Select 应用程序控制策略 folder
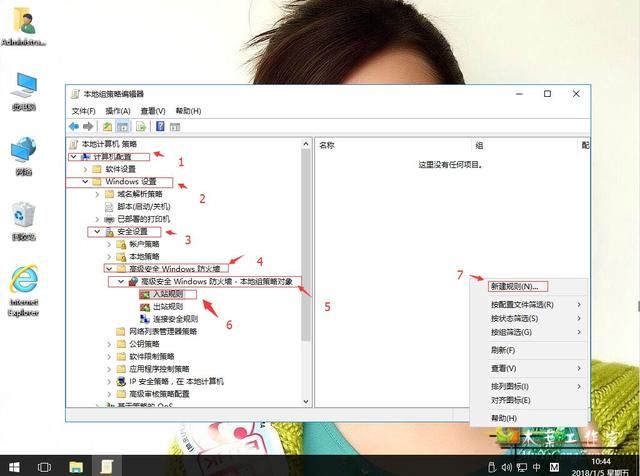 pyautogui.click(x=159, y=369)
